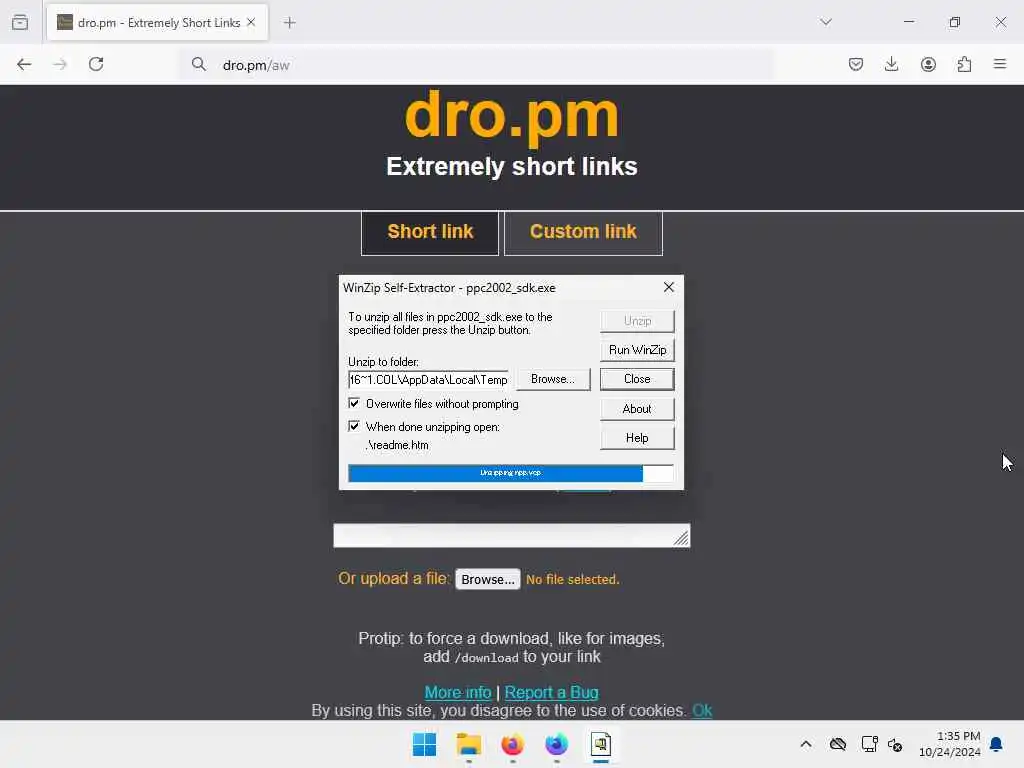The image size is (1024, 768).
Task: Open the Windows Start menu
Action: [x=424, y=744]
